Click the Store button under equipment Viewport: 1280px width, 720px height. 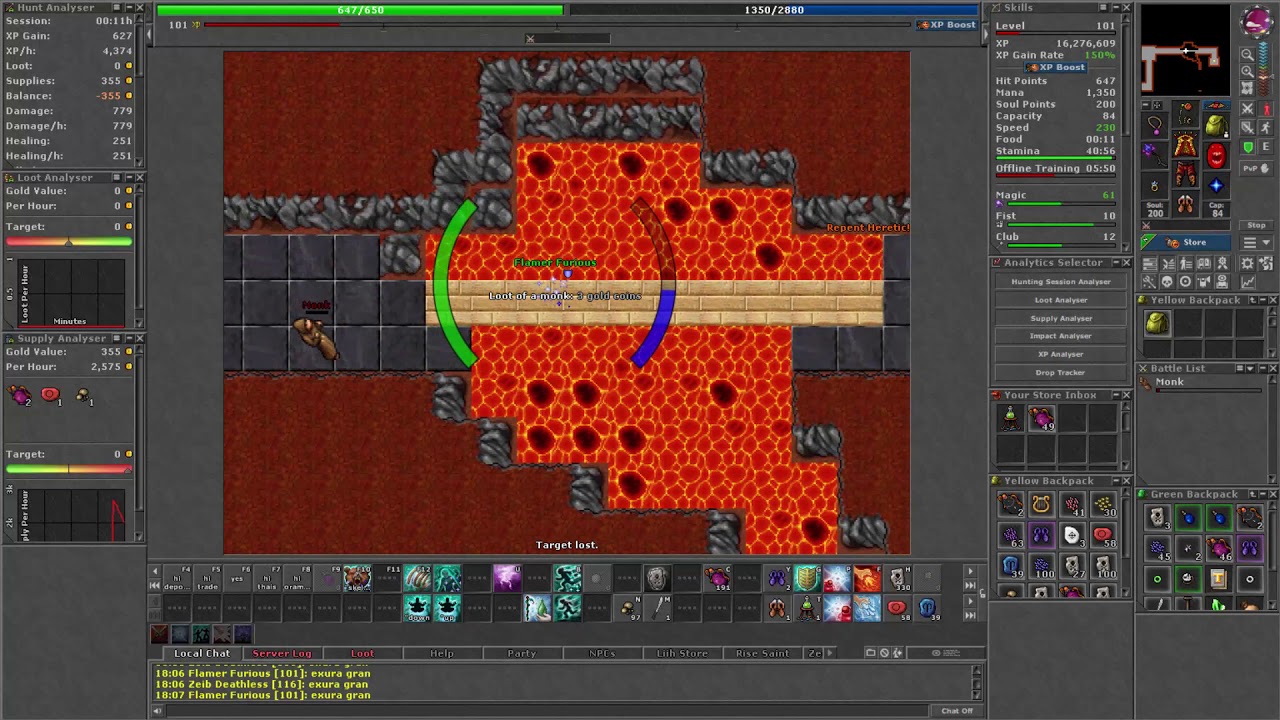tap(1186, 242)
